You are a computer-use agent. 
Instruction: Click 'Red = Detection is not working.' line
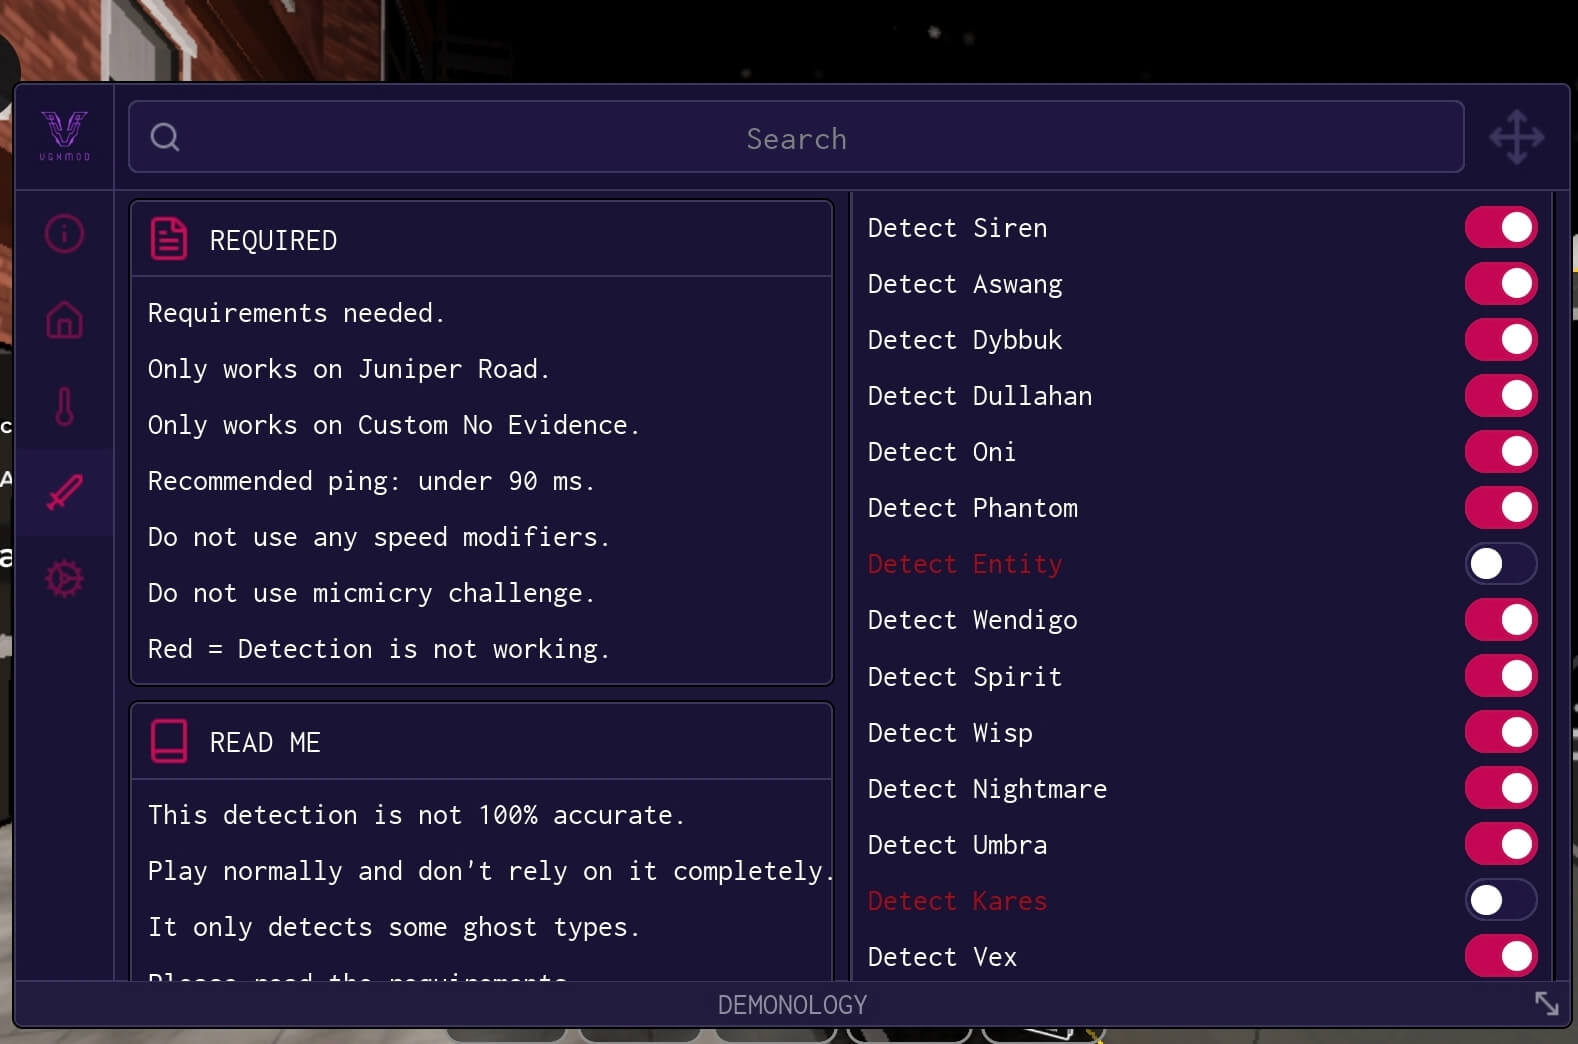[x=378, y=649]
